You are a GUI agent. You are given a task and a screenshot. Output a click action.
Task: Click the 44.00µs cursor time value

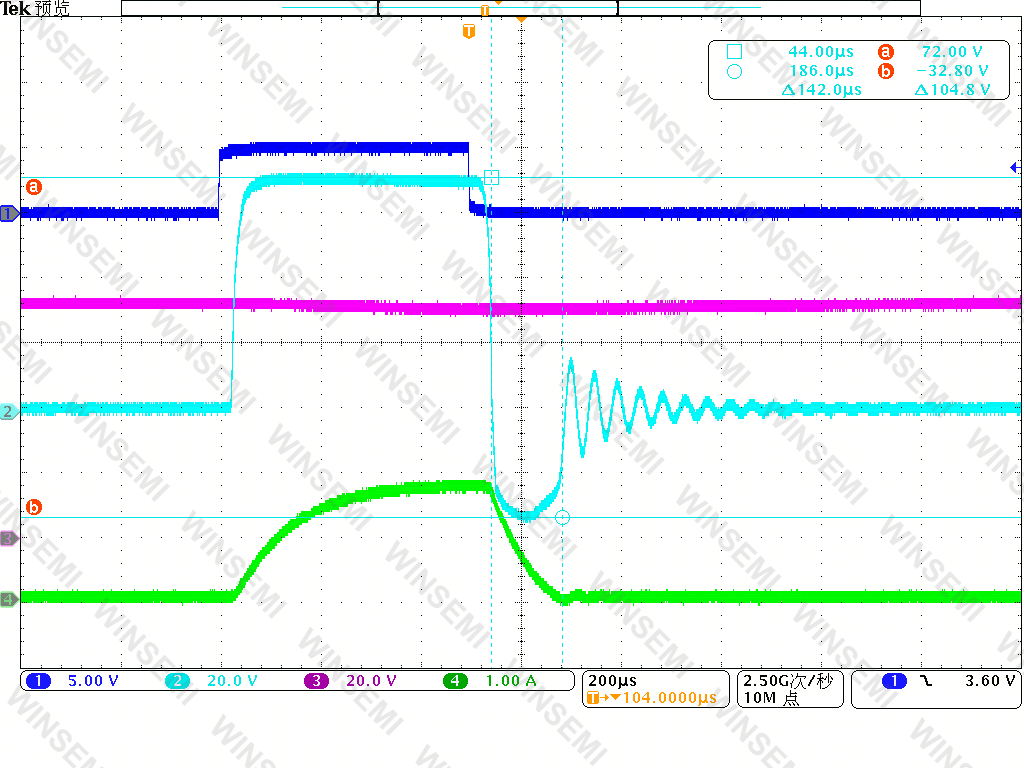[821, 52]
